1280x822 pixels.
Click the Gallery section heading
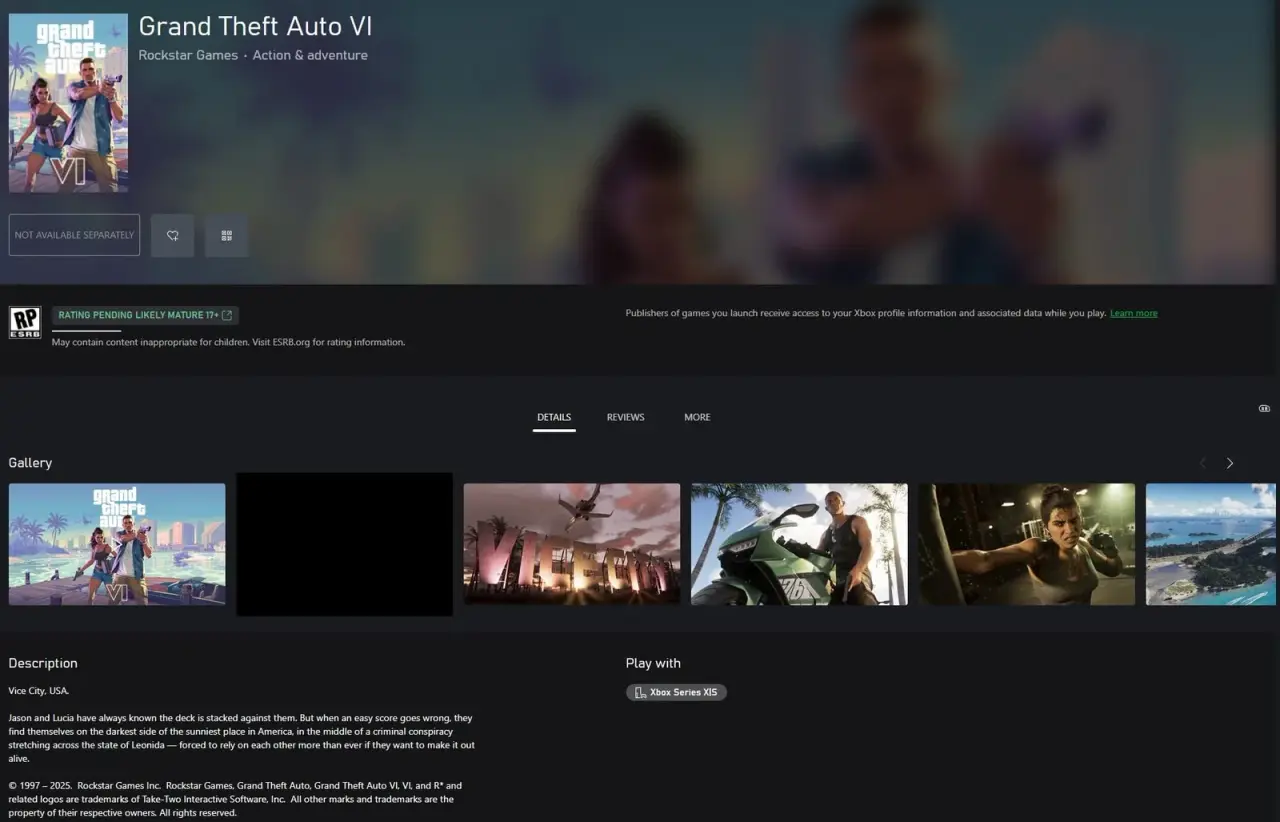point(30,463)
